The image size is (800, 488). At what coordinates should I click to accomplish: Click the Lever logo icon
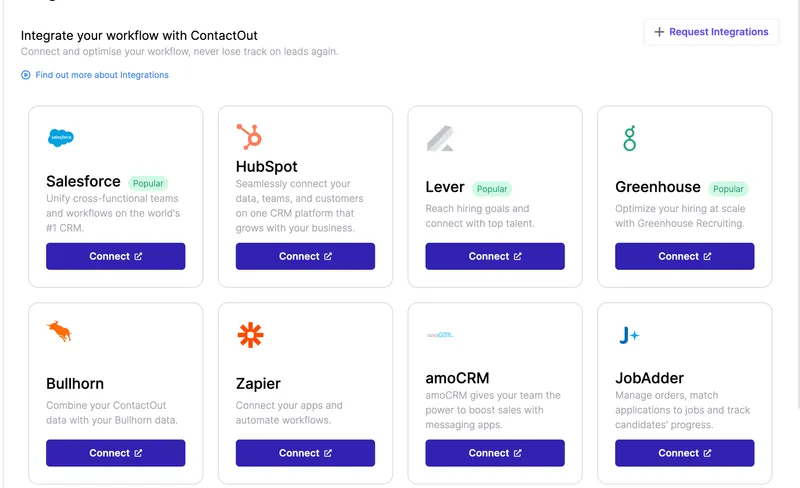441,139
